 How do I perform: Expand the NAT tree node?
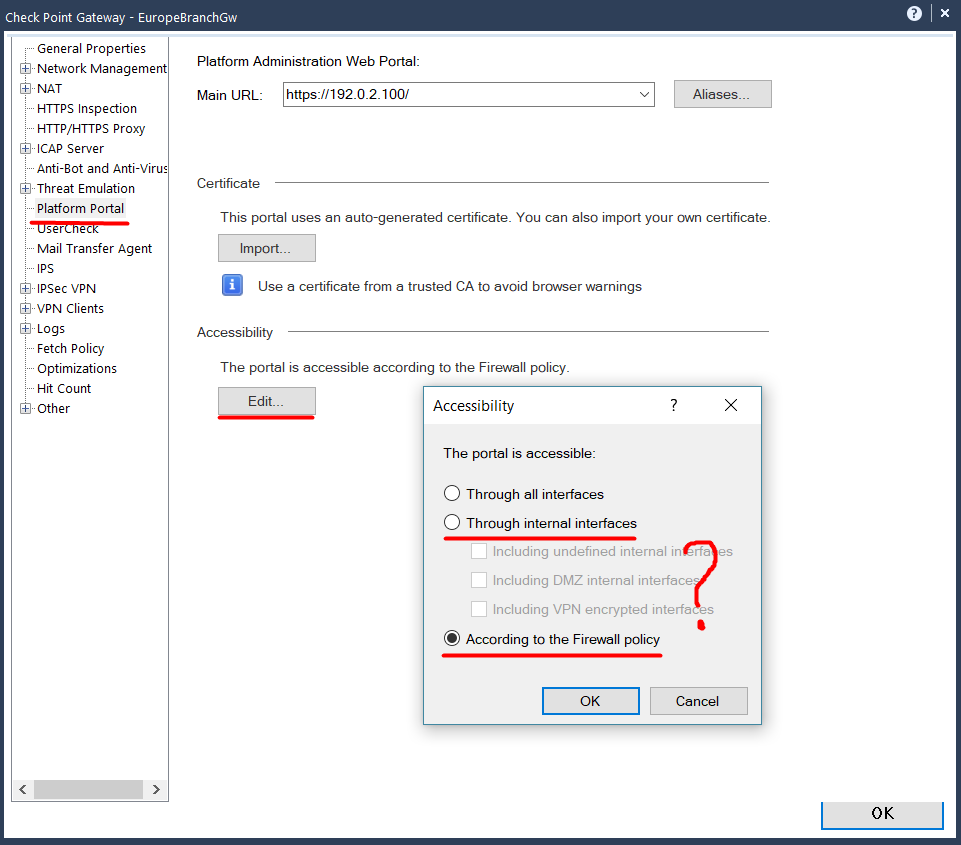pos(25,88)
